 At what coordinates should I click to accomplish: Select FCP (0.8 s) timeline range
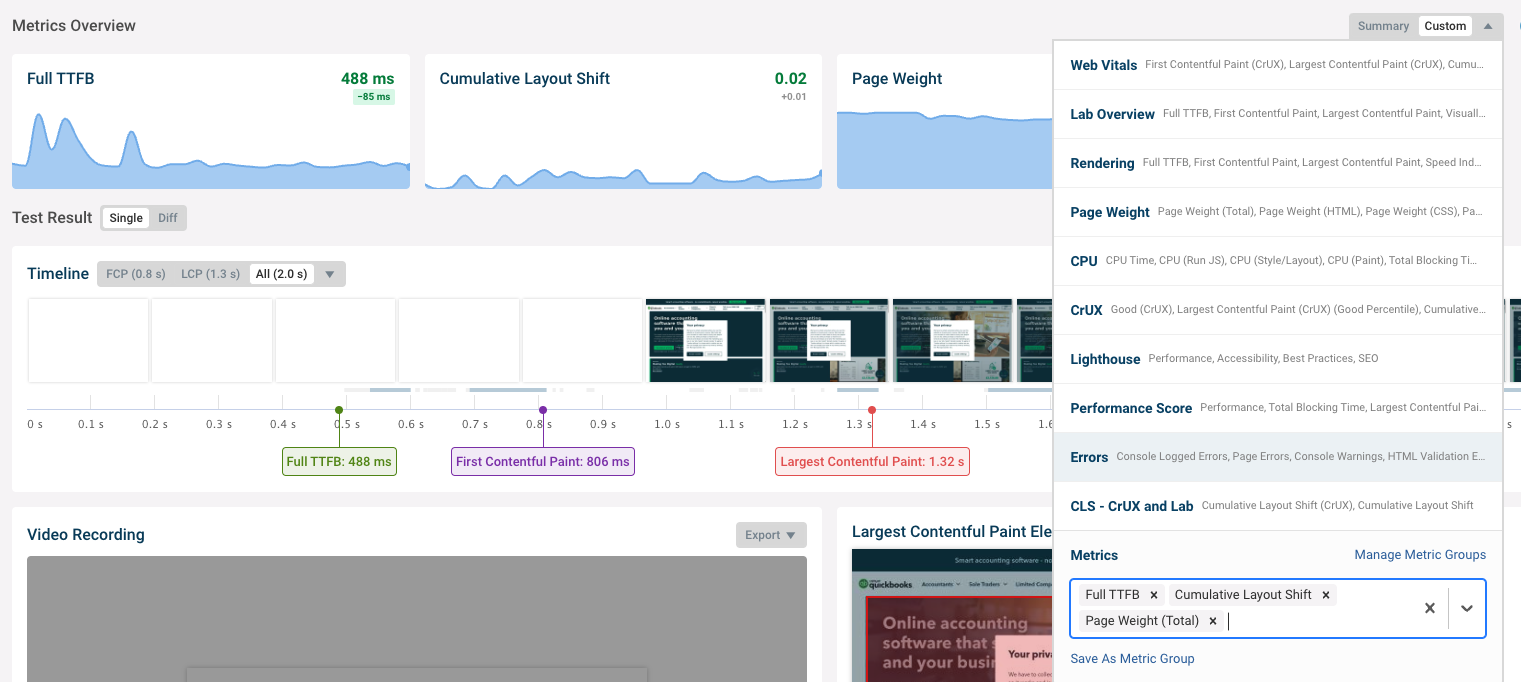(136, 274)
